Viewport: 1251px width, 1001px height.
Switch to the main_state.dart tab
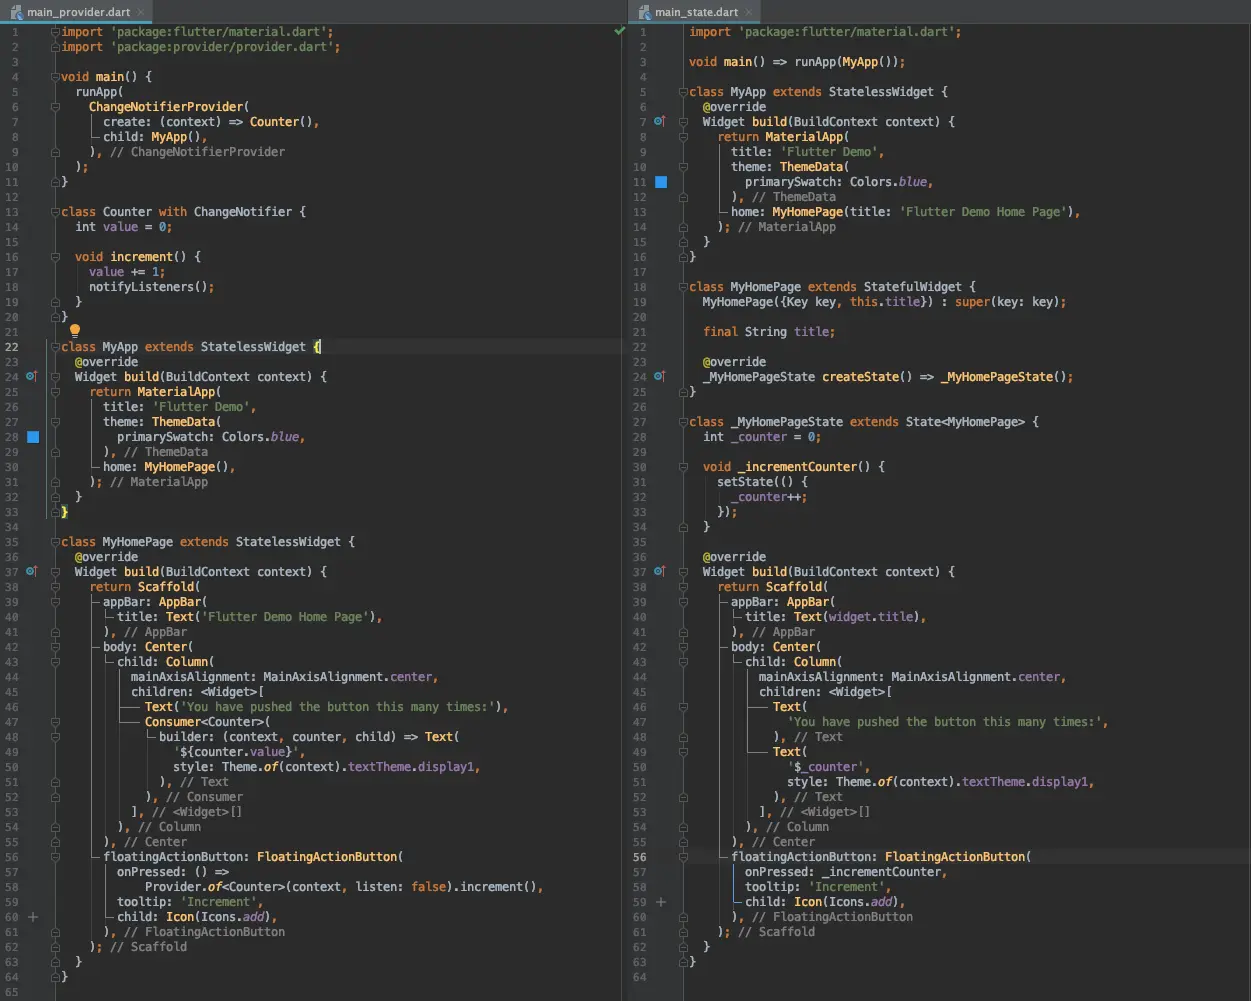(695, 12)
